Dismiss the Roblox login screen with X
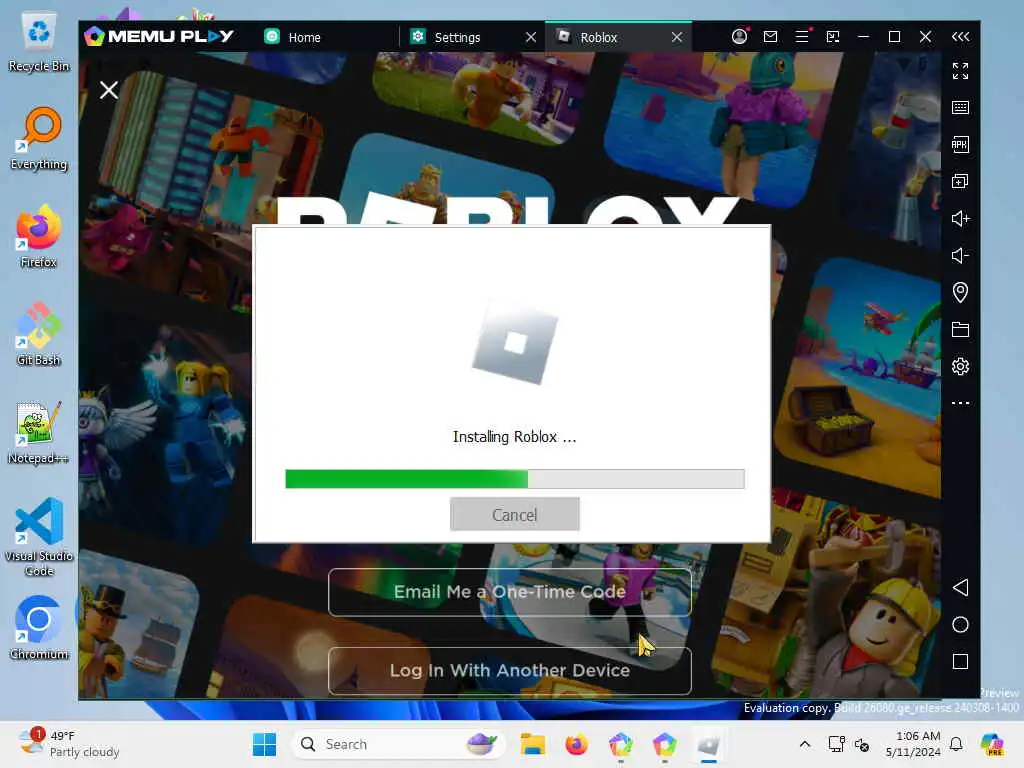 109,89
